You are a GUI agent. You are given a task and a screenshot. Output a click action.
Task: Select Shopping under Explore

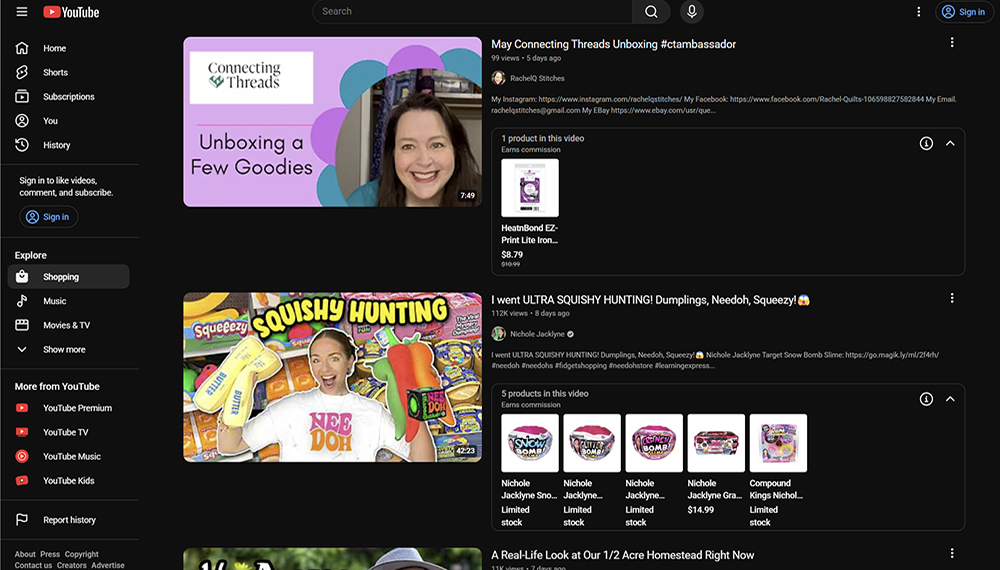click(68, 277)
